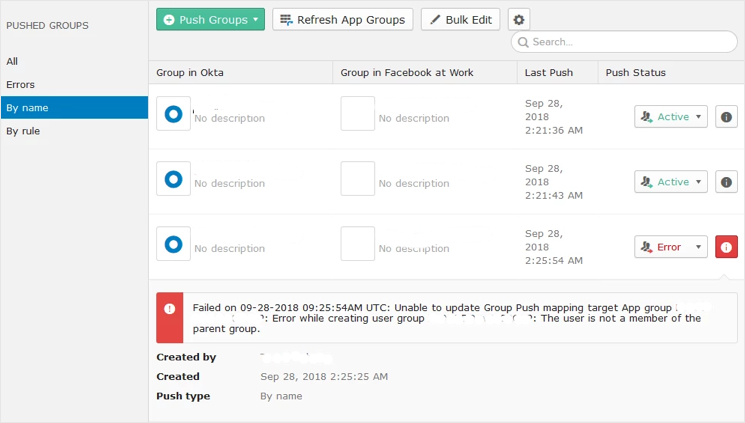Open the Active status dropdown in second row
Screen dimensions: 745x423
tap(670, 181)
